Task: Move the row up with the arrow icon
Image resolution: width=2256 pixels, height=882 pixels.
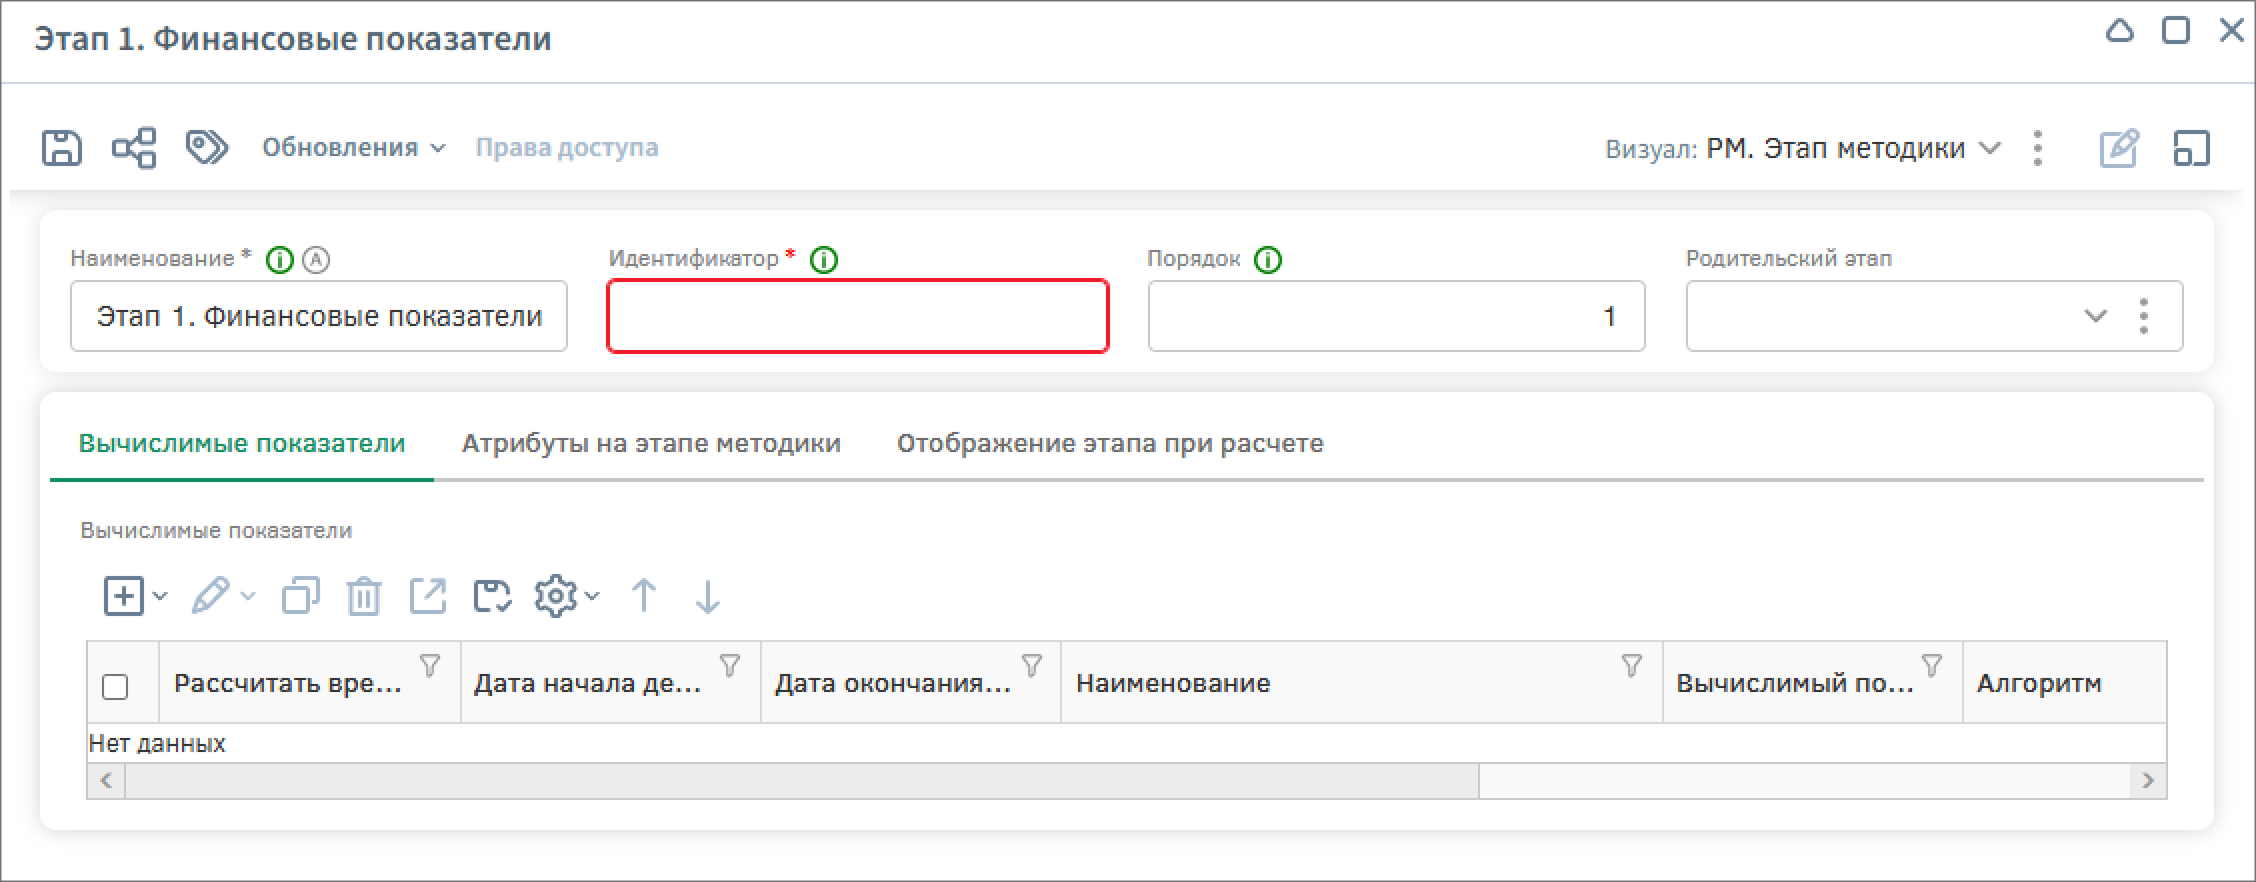Action: point(644,596)
